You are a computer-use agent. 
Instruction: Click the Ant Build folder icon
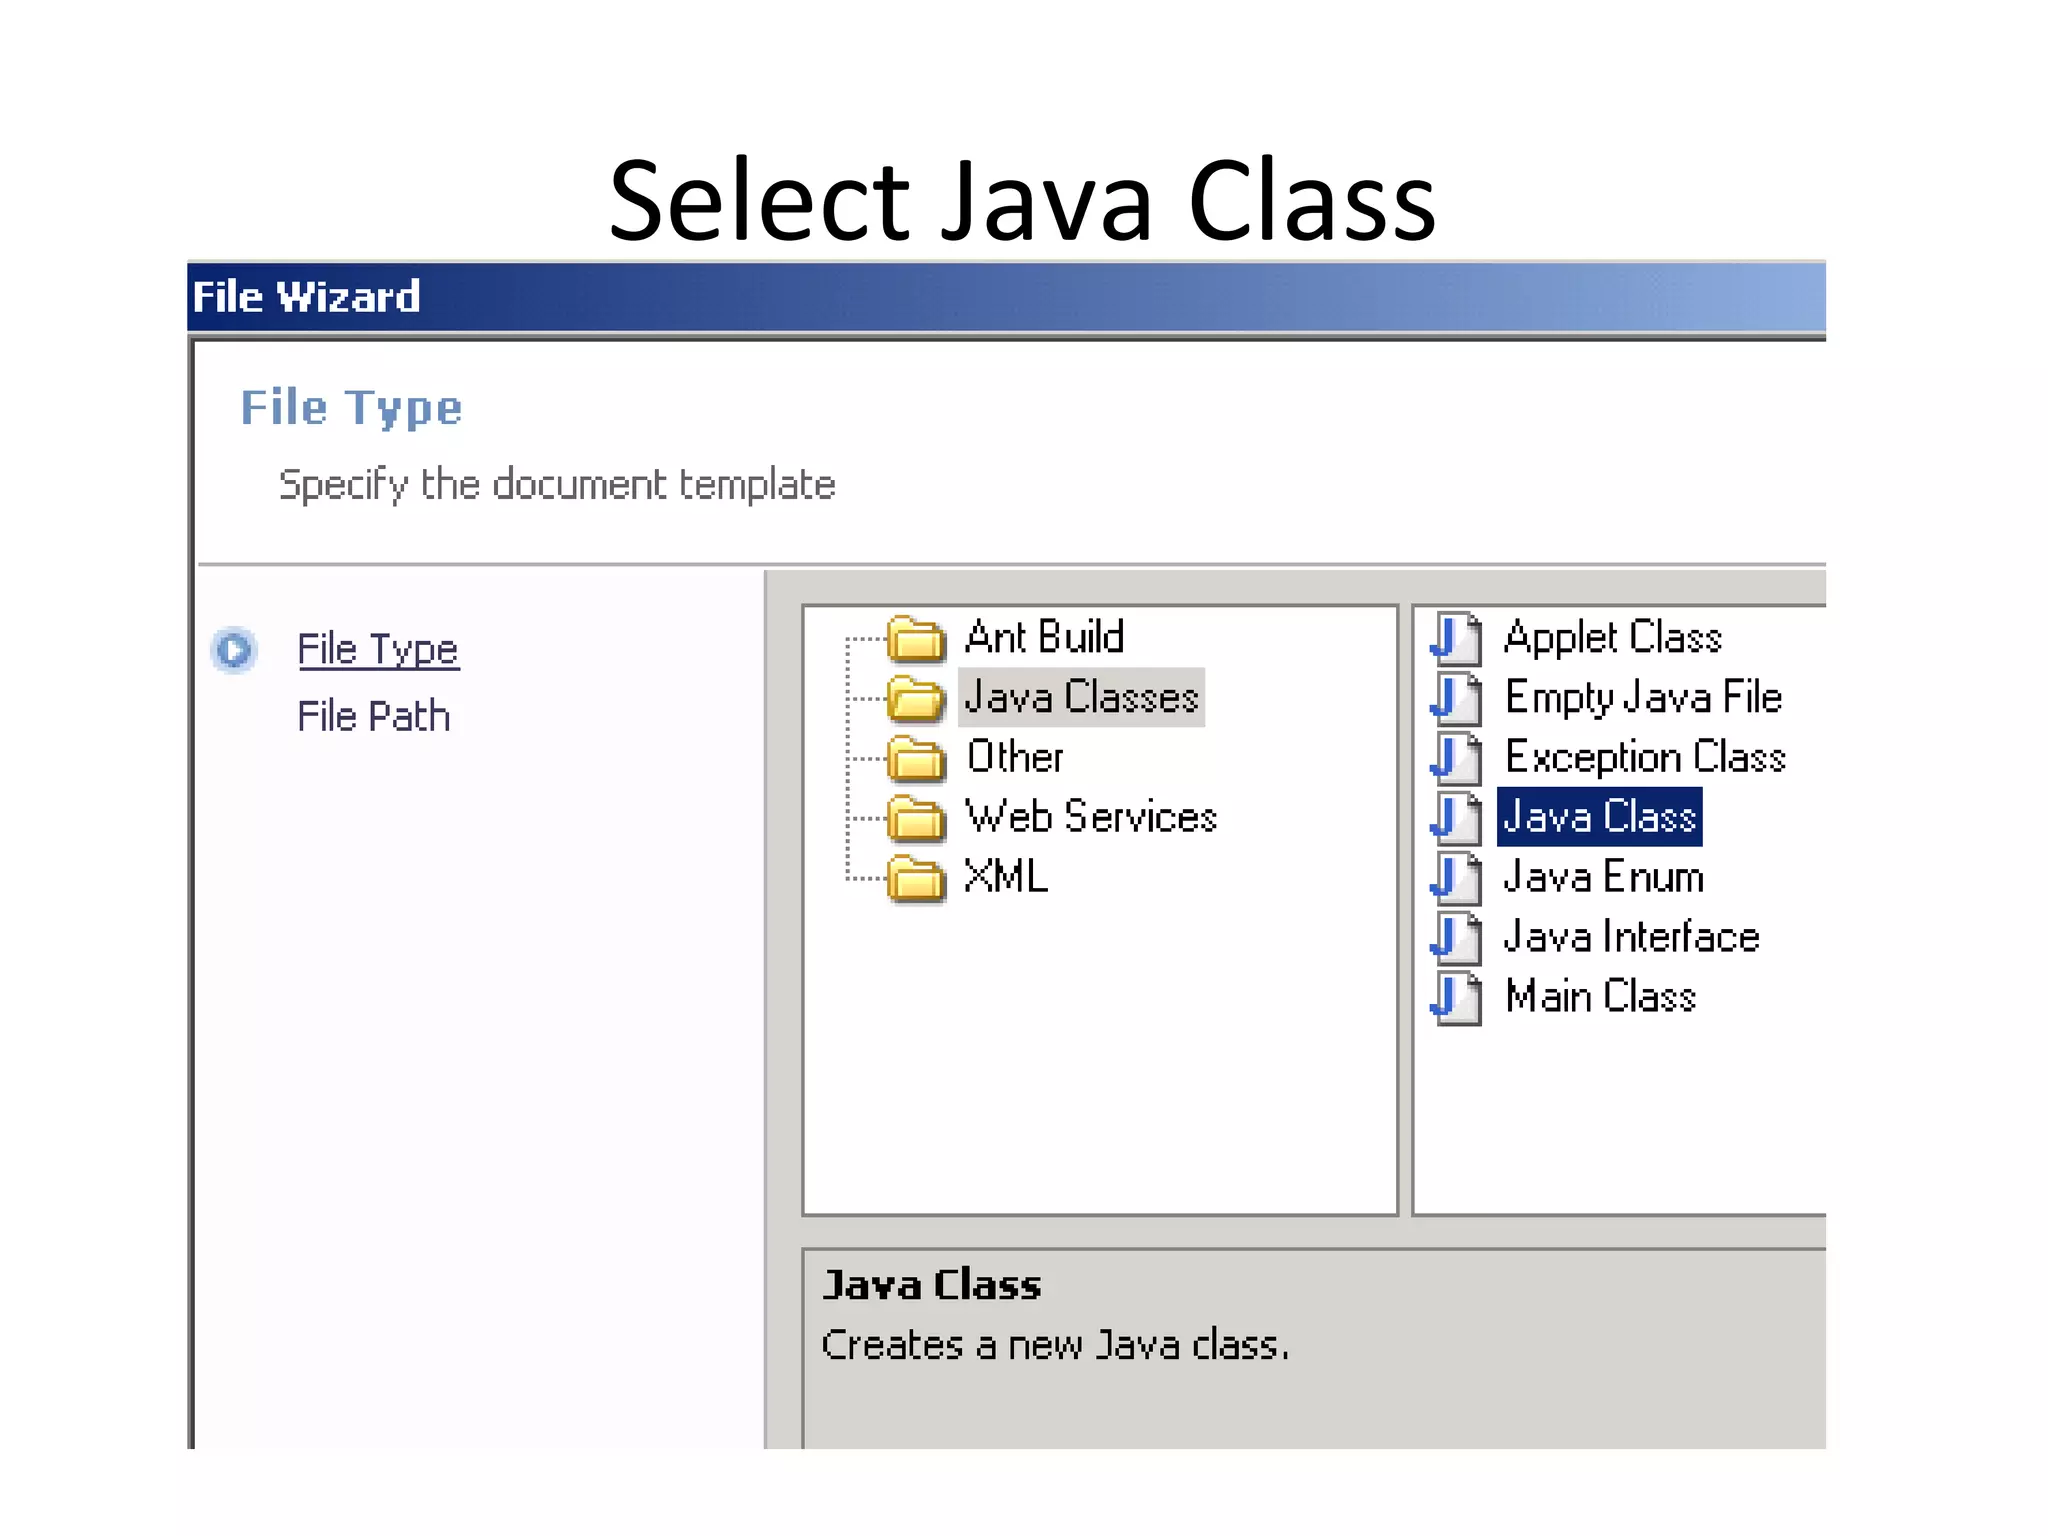click(x=916, y=640)
